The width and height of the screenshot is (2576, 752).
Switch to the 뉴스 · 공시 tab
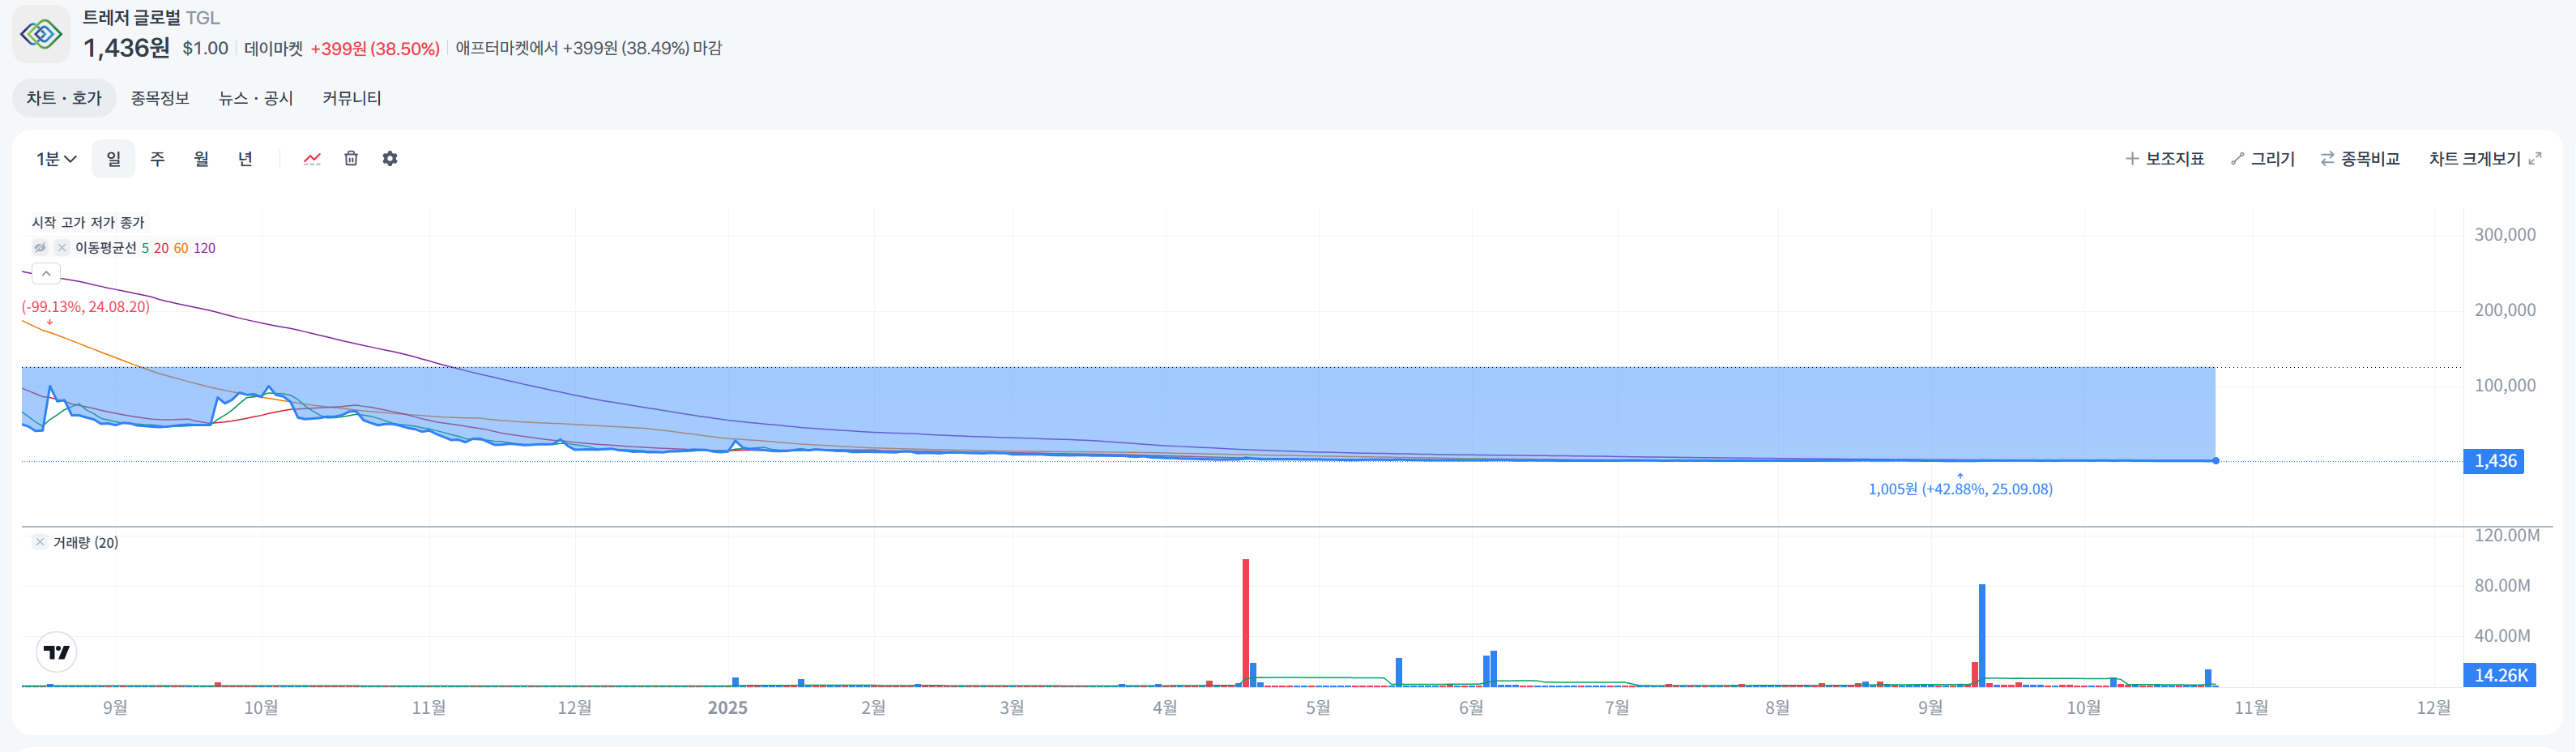tap(256, 98)
